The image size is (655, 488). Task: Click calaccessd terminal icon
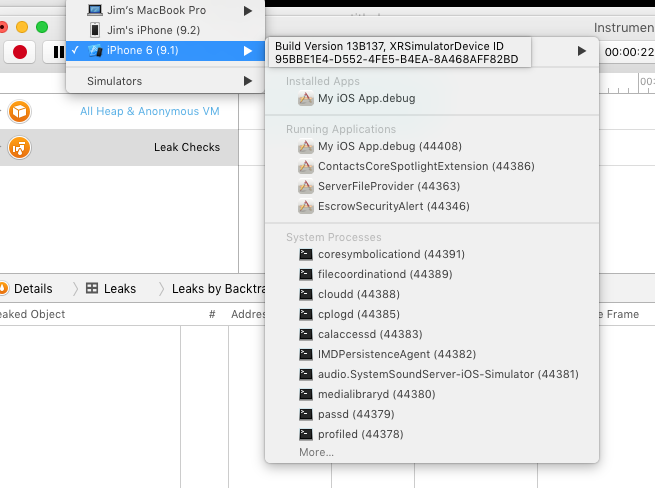(306, 335)
